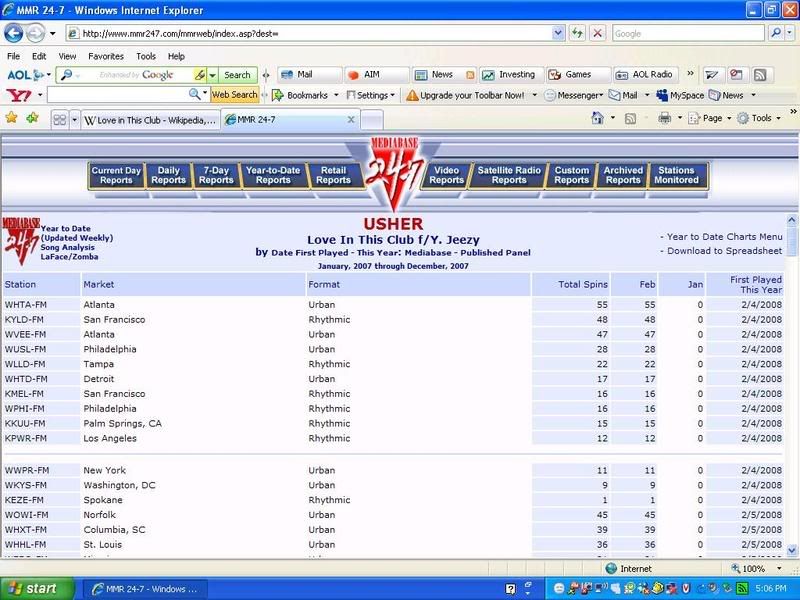This screenshot has width=800, height=600.
Task: Launch AOL Radio from the toolbar
Action: [645, 74]
